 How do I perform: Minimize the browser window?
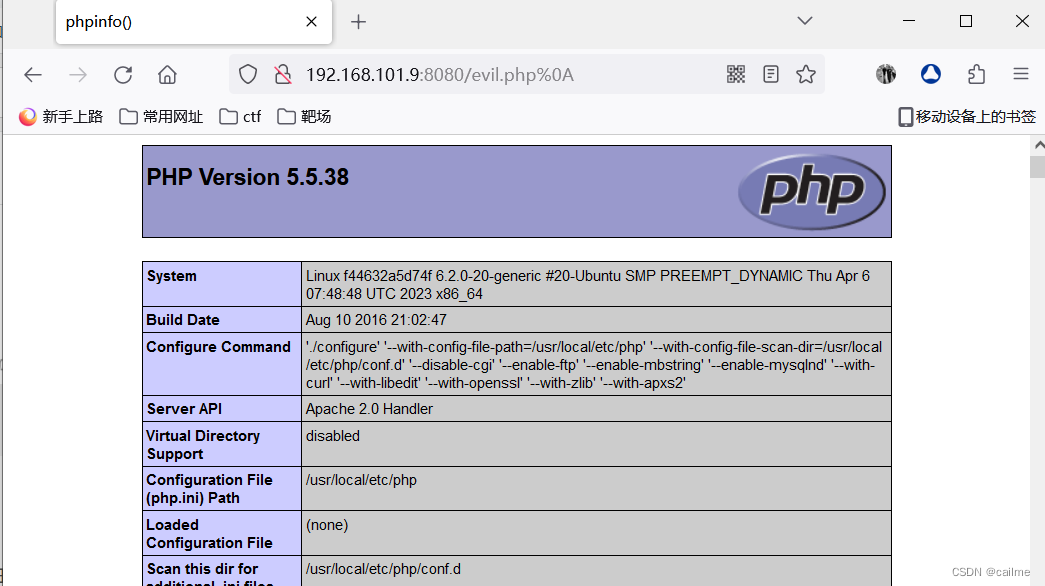(909, 21)
